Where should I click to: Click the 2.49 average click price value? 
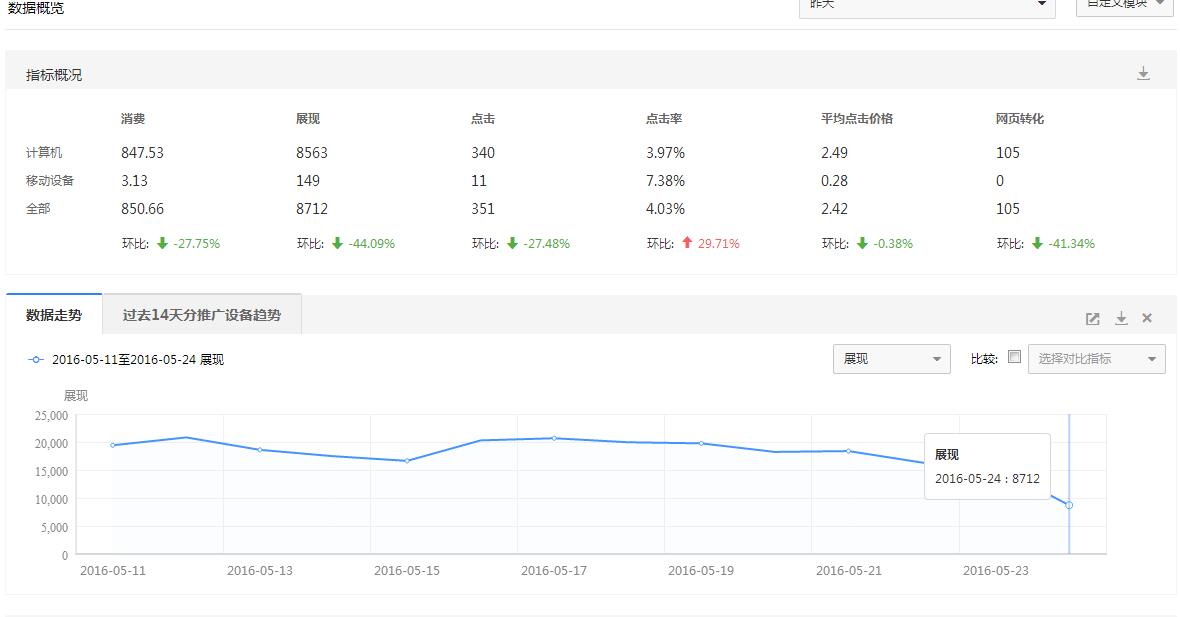click(835, 153)
